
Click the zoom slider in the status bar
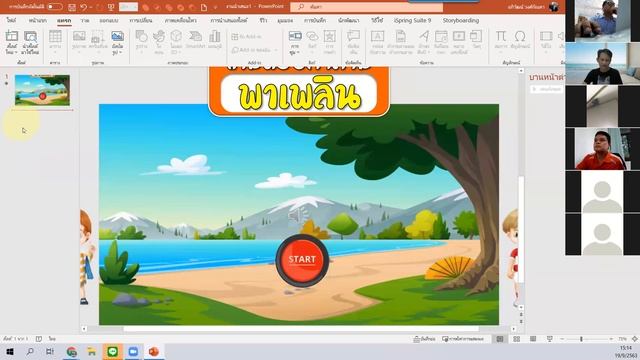click(586, 339)
